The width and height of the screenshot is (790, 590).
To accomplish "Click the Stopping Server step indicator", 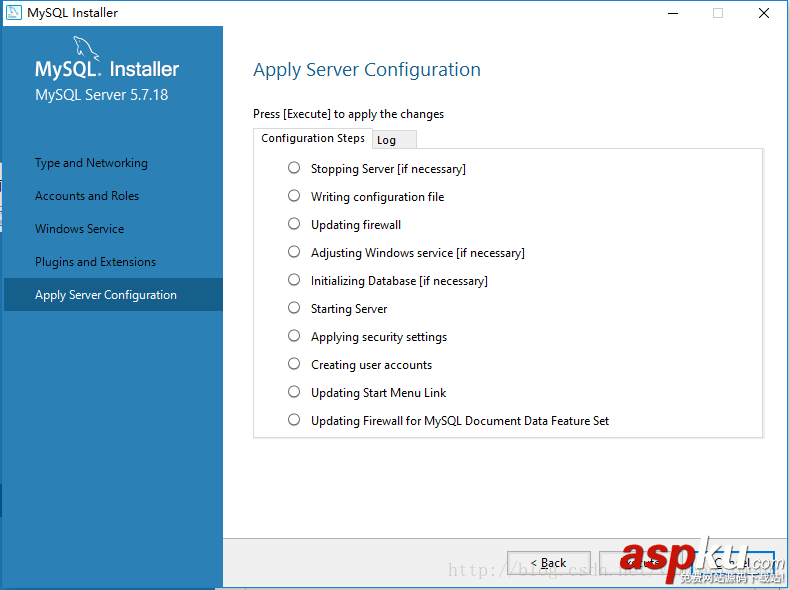I will 294,168.
